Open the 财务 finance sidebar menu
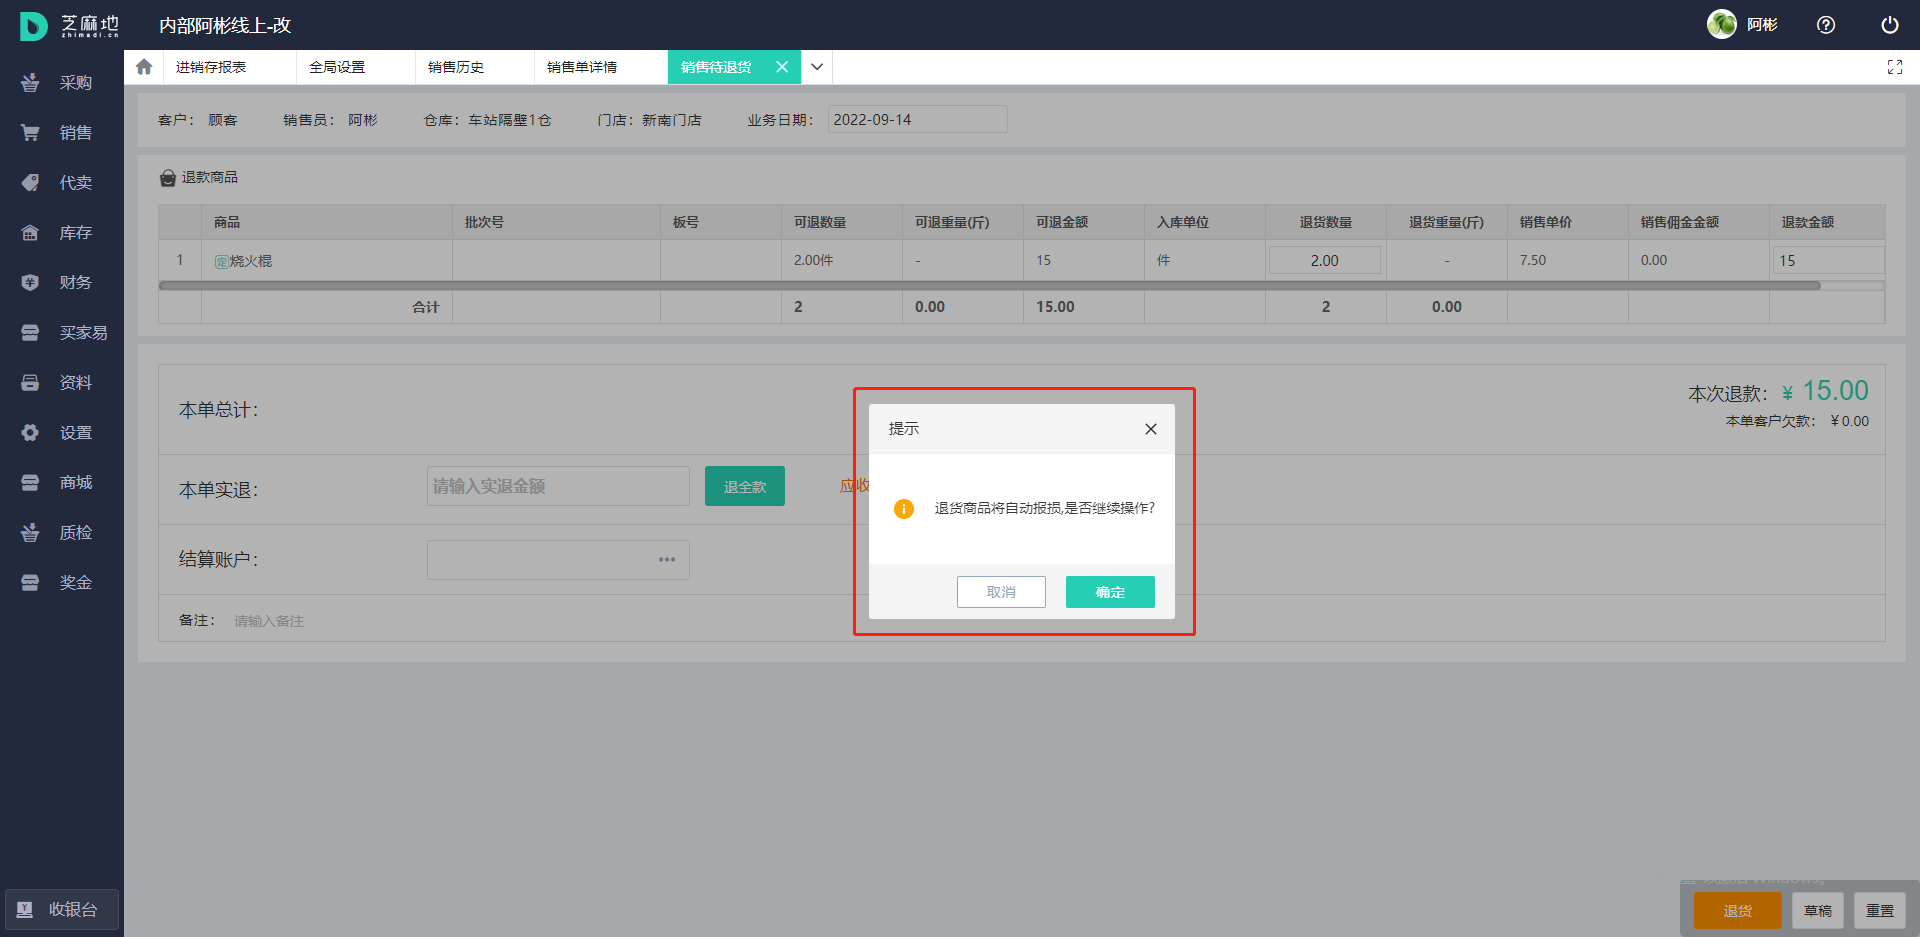The height and width of the screenshot is (937, 1920). pos(60,283)
